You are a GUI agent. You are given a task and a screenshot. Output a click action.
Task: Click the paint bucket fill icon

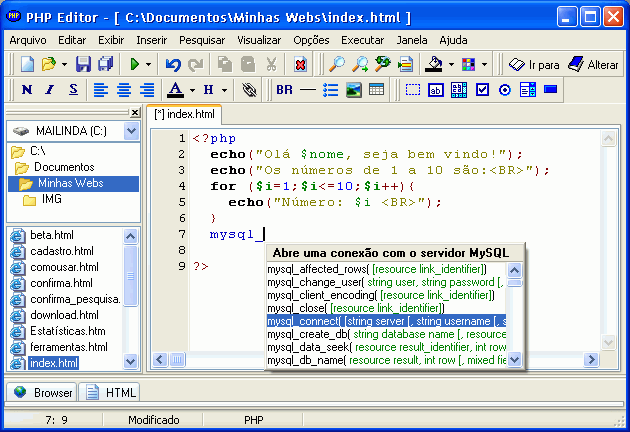tap(434, 64)
